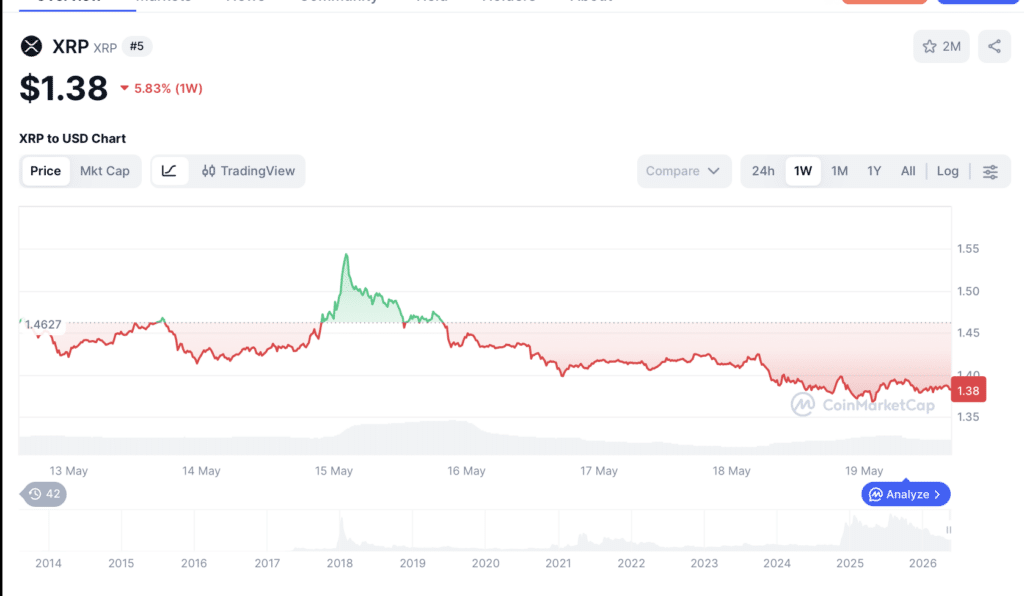
Task: Open TradingView candlestick chart
Action: pos(248,171)
